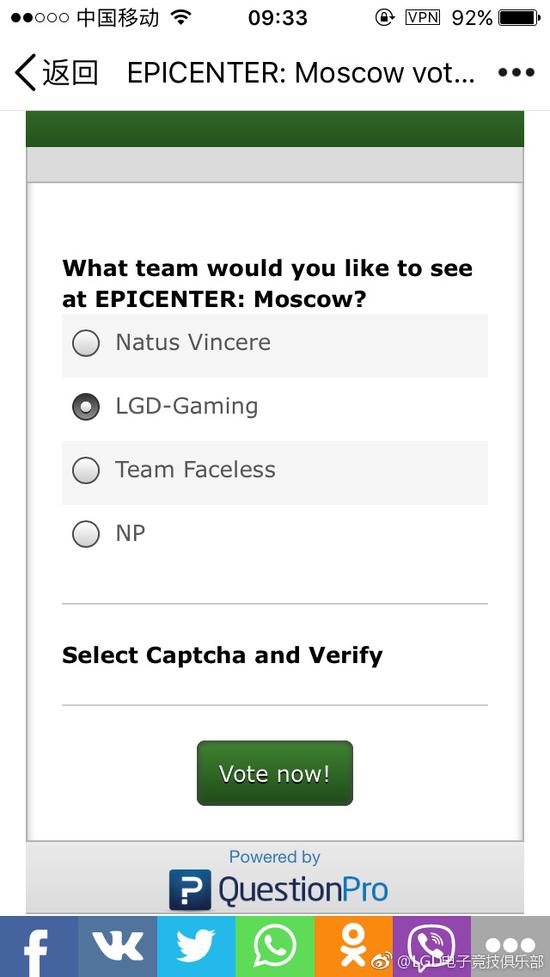550x977 pixels.
Task: Tweet using the Twitter share icon
Action: 196,946
